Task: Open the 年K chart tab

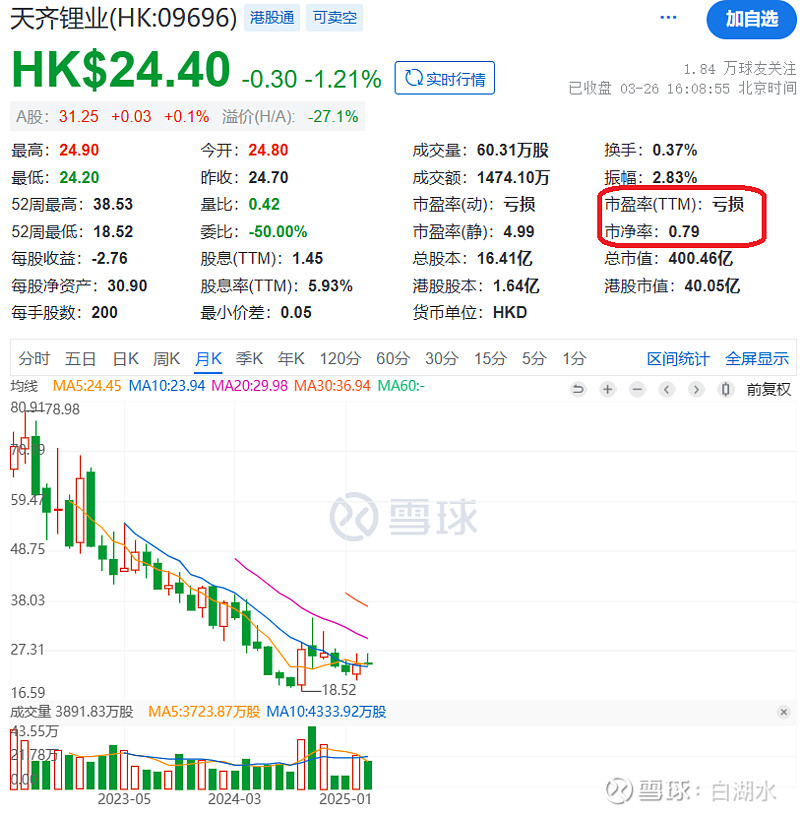Action: [x=291, y=359]
